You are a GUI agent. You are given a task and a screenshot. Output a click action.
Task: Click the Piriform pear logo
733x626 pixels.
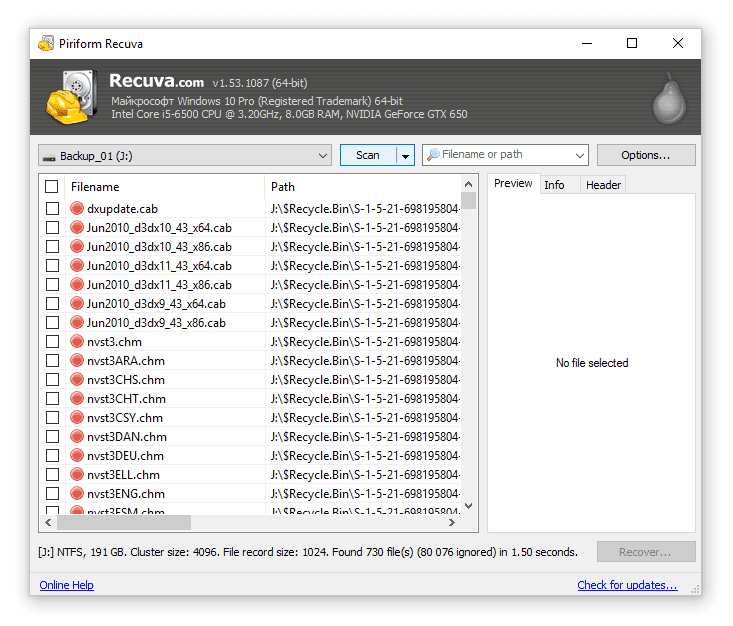click(669, 98)
